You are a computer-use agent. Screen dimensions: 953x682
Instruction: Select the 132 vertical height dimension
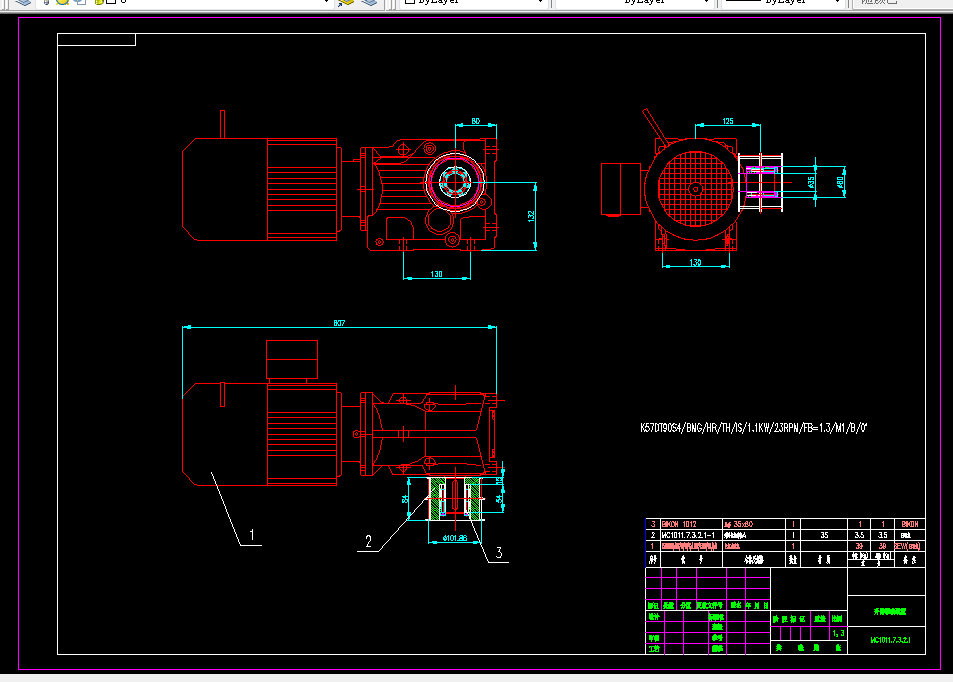[531, 216]
